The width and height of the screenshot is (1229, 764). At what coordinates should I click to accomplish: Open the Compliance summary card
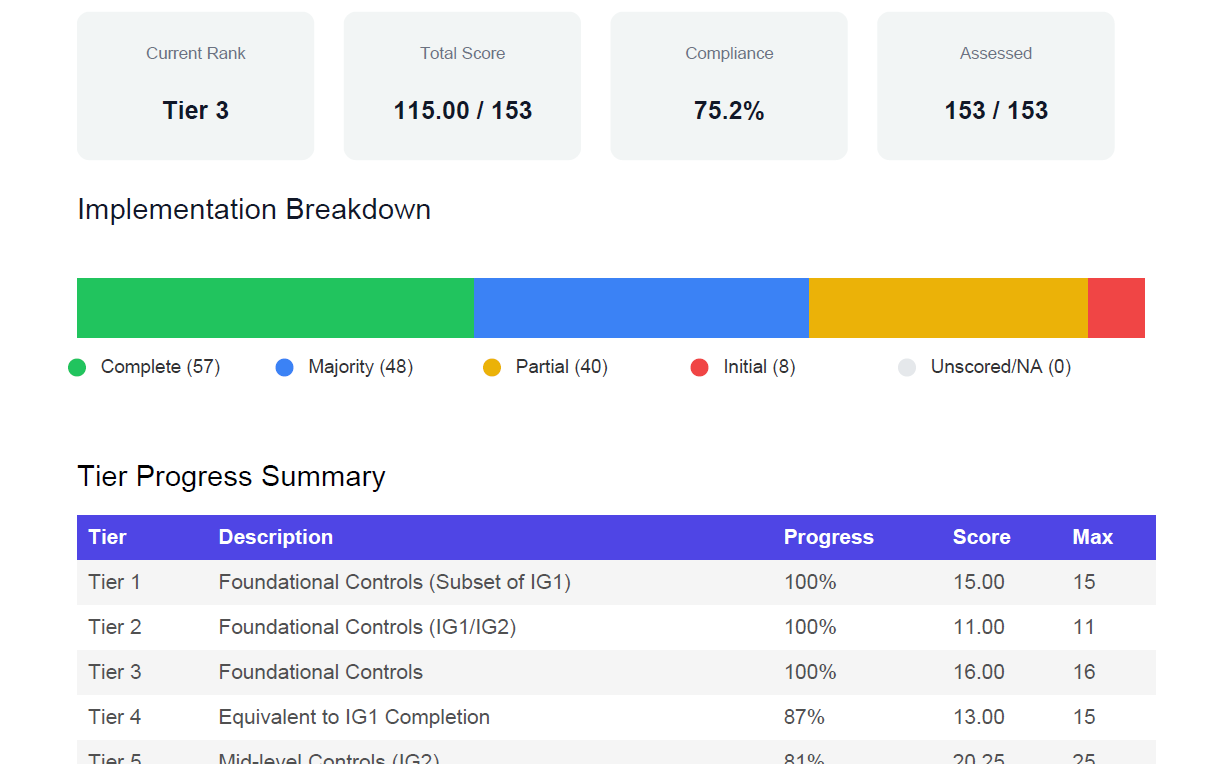pos(729,85)
